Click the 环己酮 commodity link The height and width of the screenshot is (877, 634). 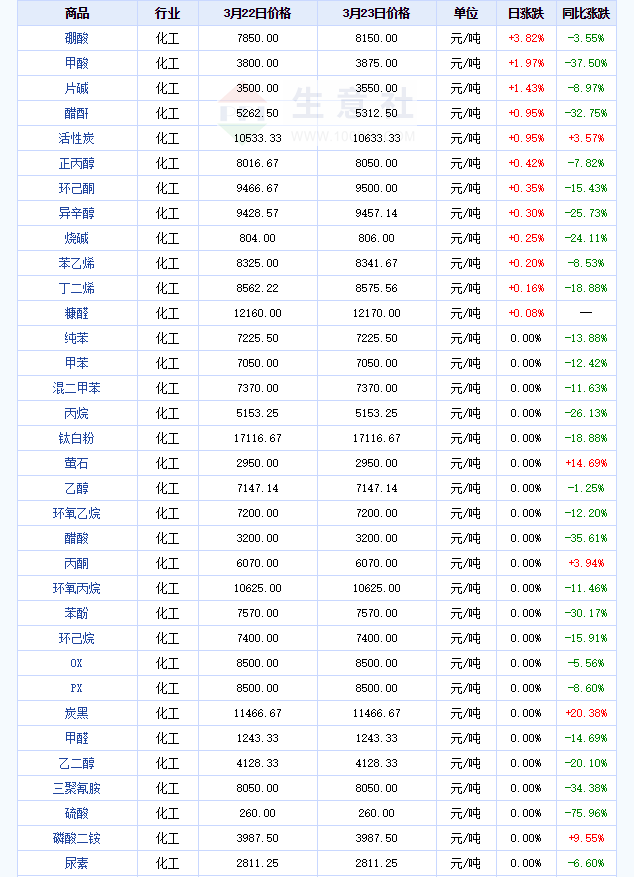[x=77, y=188]
